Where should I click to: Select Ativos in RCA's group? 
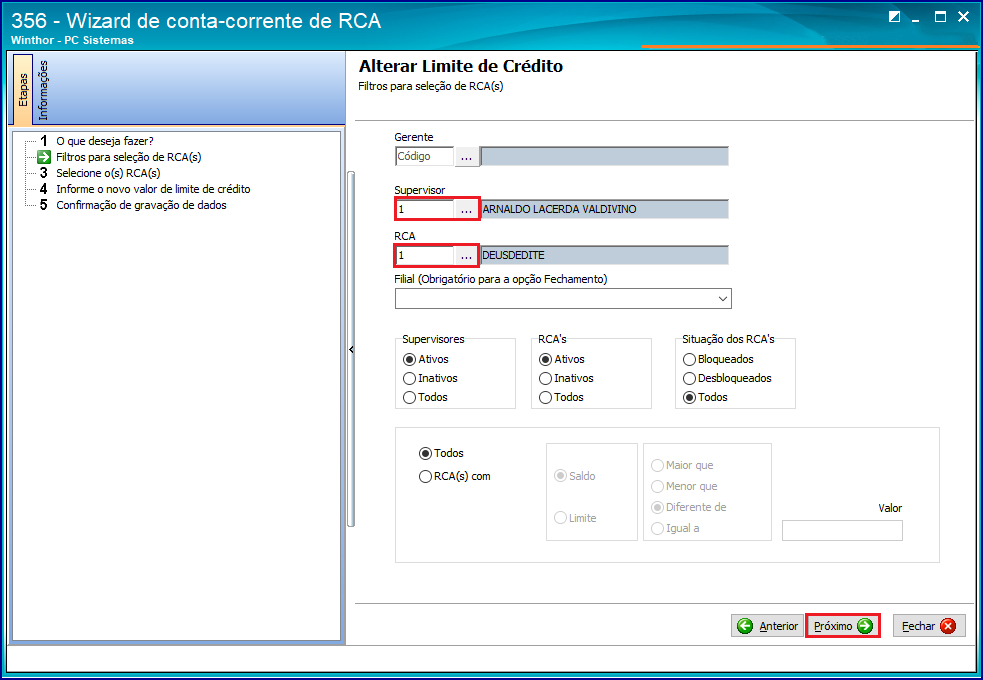(x=562, y=359)
